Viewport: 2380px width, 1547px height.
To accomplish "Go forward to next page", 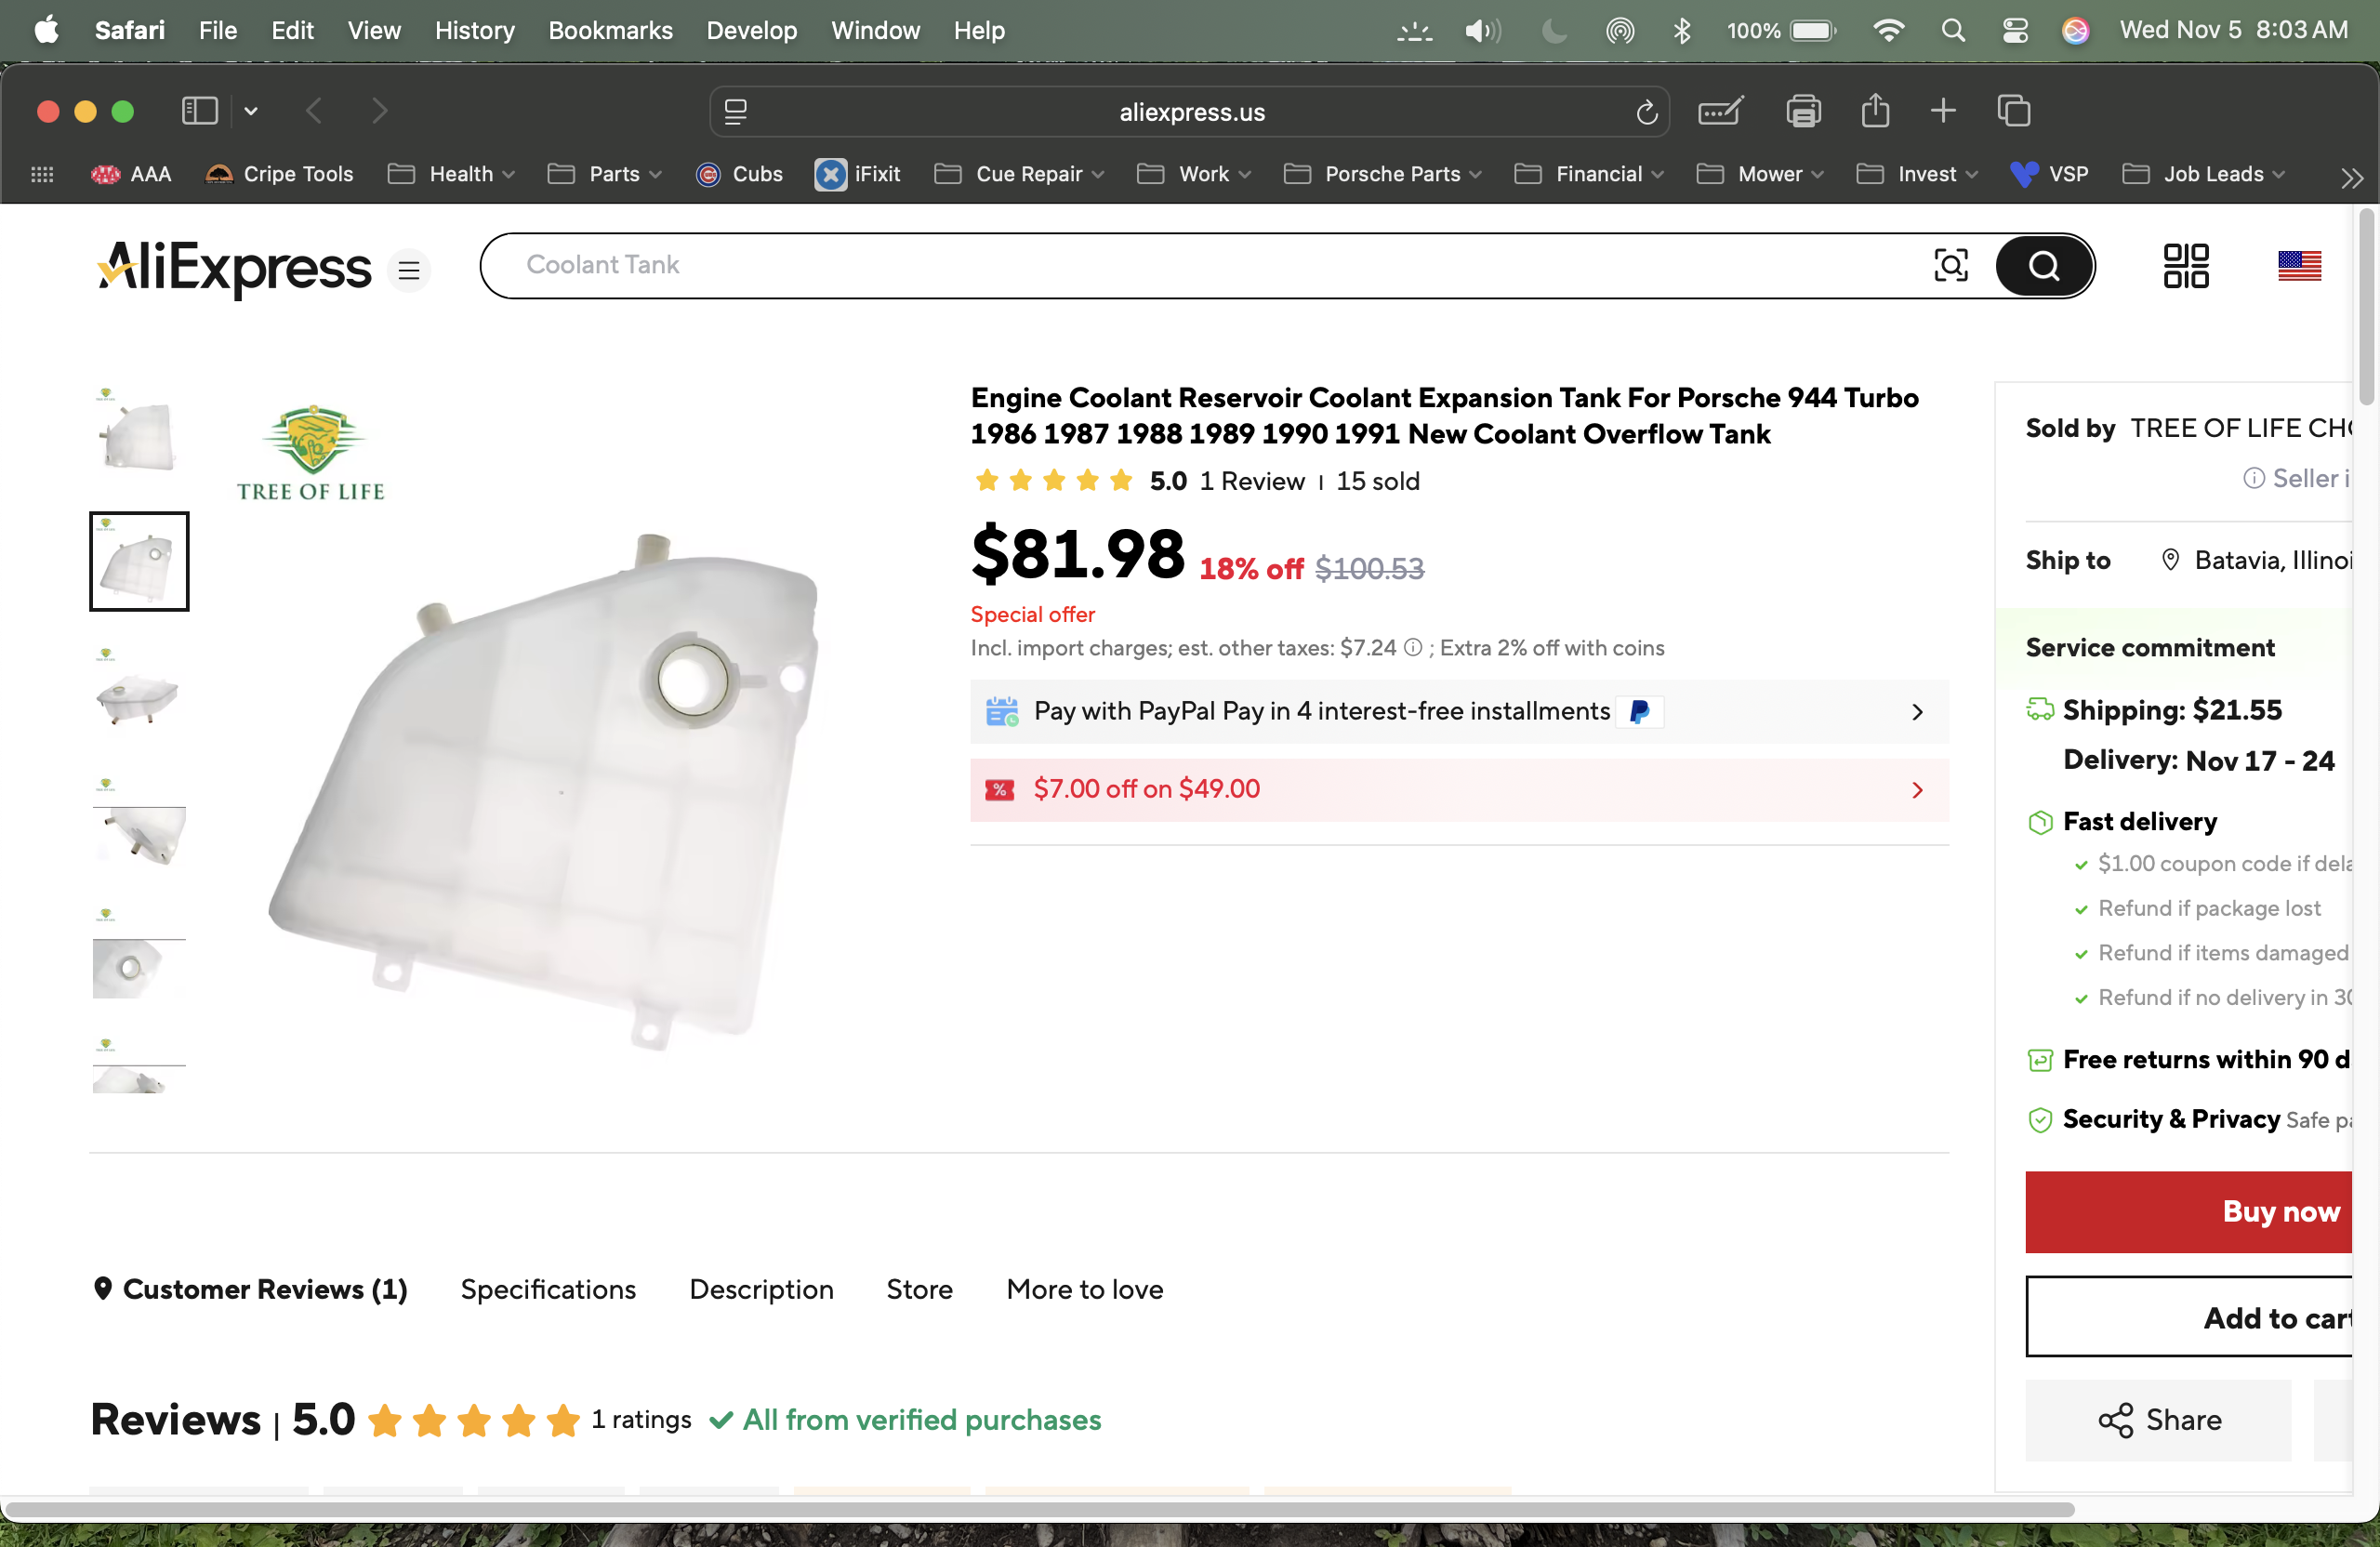I will coord(379,111).
